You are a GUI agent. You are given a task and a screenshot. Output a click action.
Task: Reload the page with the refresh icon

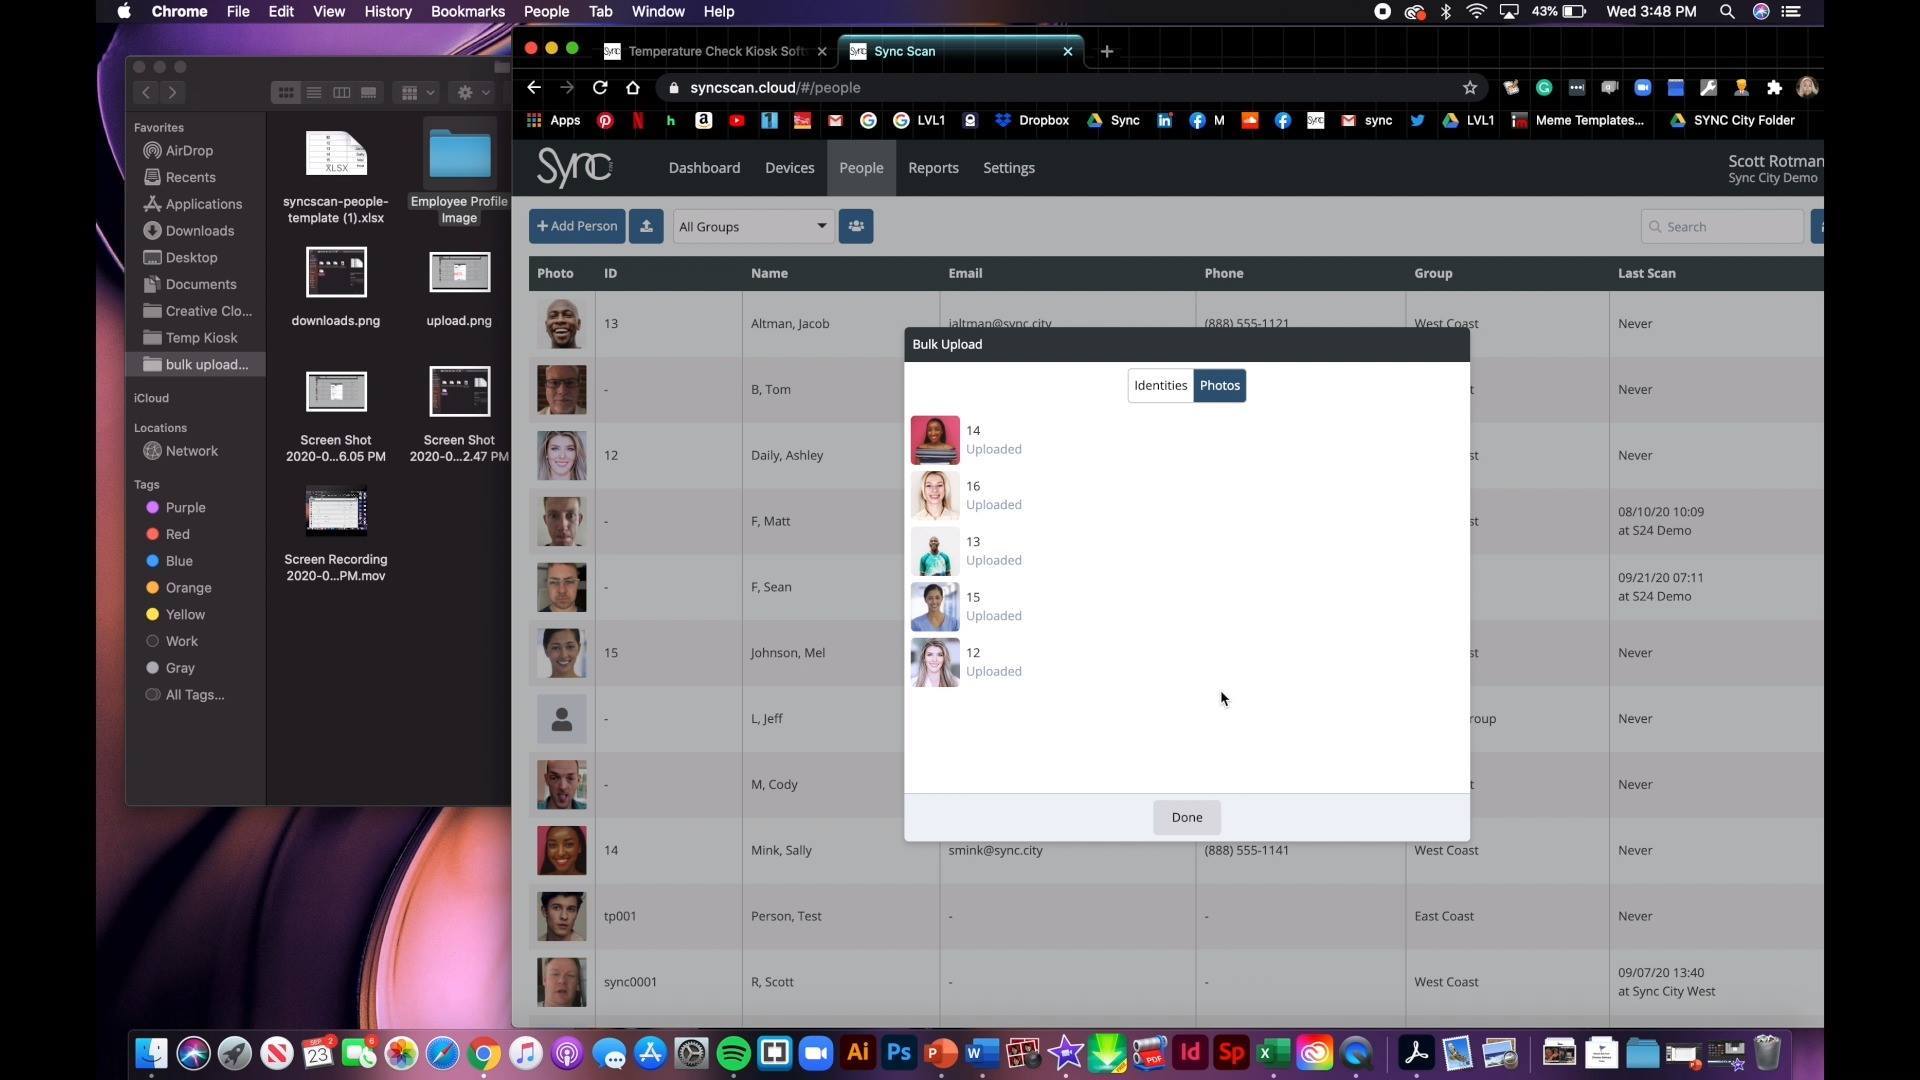coord(600,88)
